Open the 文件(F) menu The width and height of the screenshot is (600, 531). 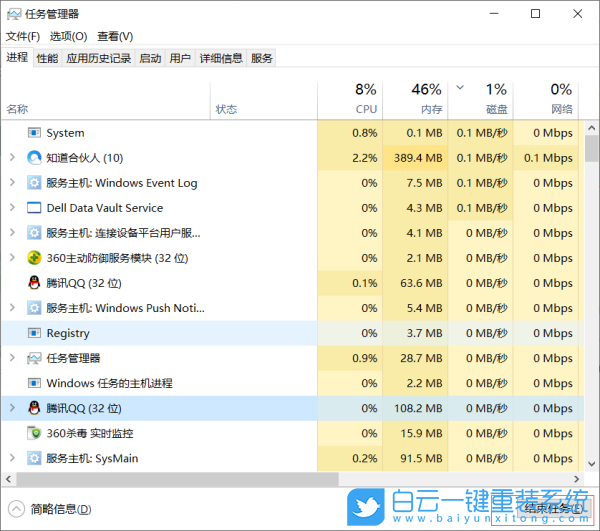click(23, 36)
